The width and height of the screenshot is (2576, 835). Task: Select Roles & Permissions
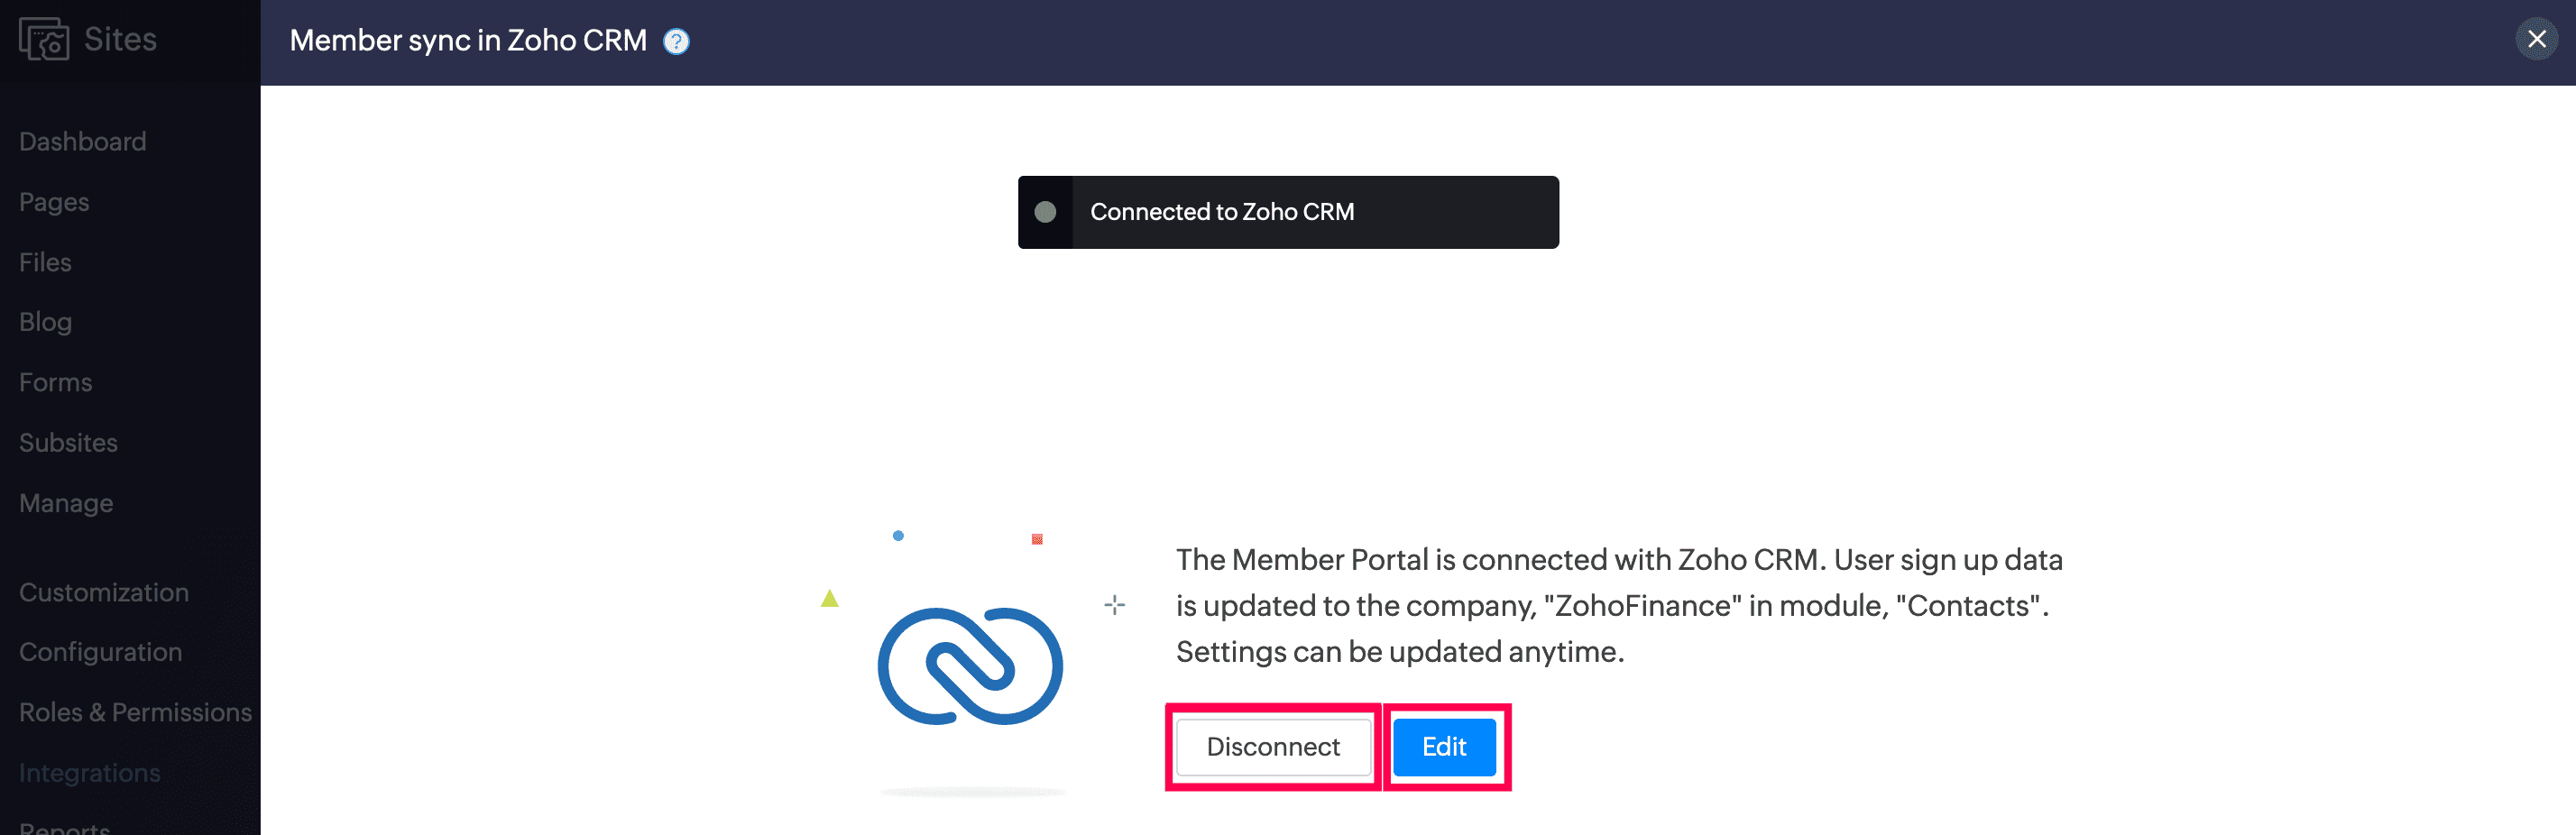(x=135, y=712)
